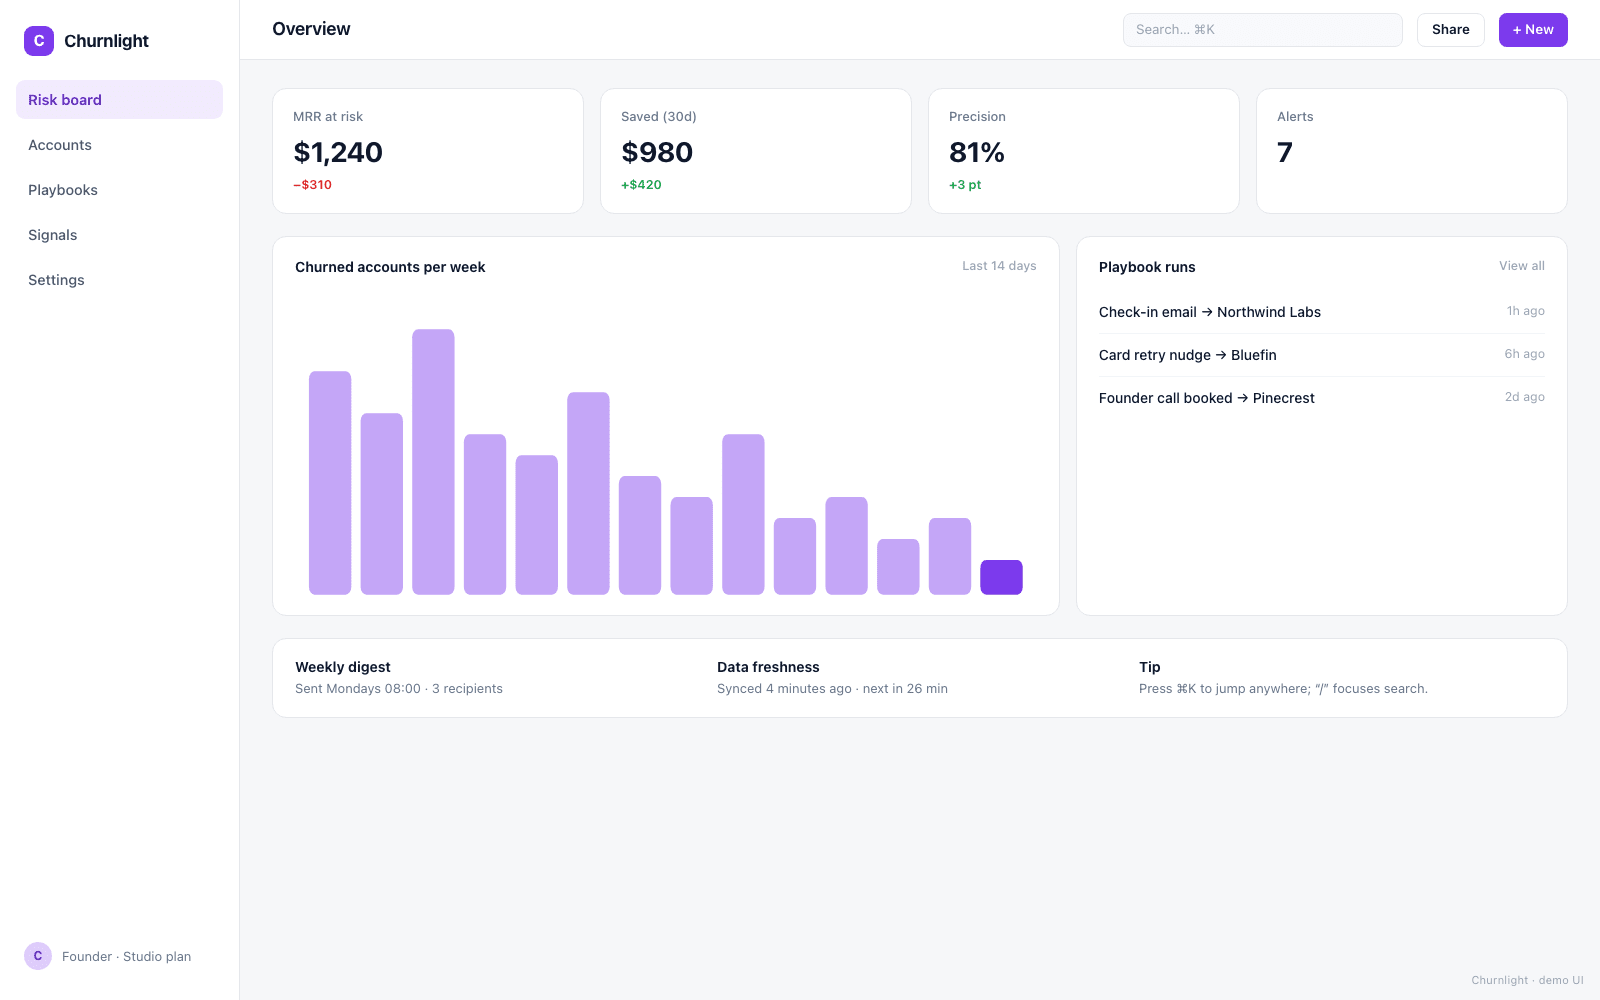Click the Playbook runs heading

pyautogui.click(x=1147, y=267)
